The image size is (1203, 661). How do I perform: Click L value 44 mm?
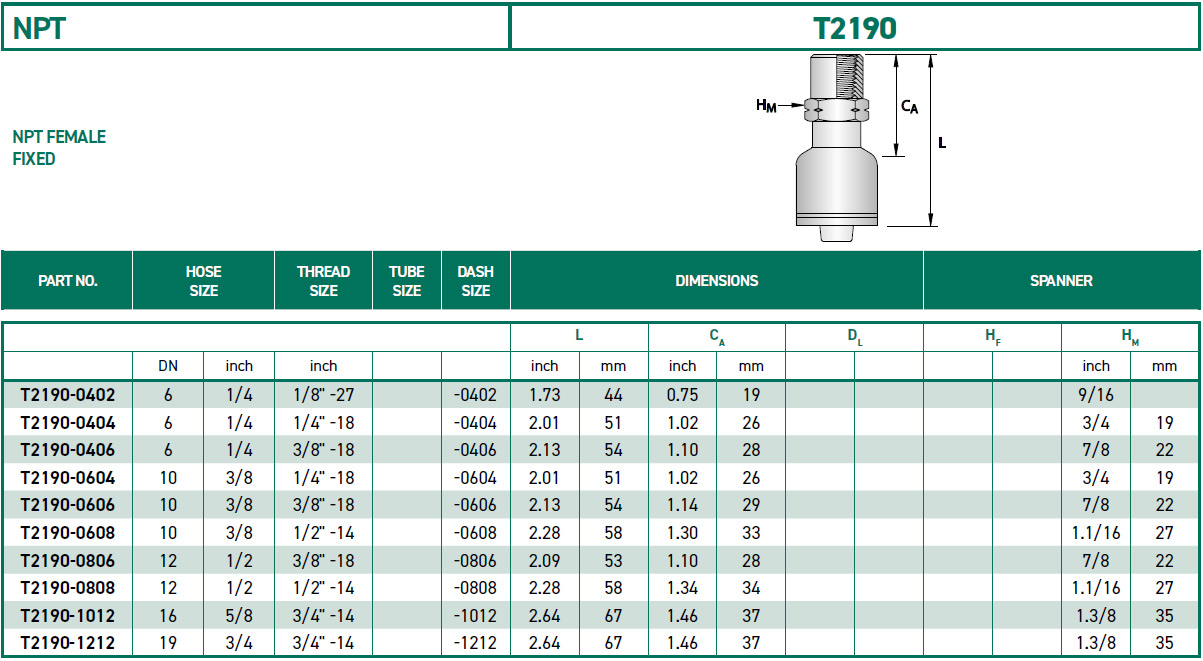[x=614, y=395]
